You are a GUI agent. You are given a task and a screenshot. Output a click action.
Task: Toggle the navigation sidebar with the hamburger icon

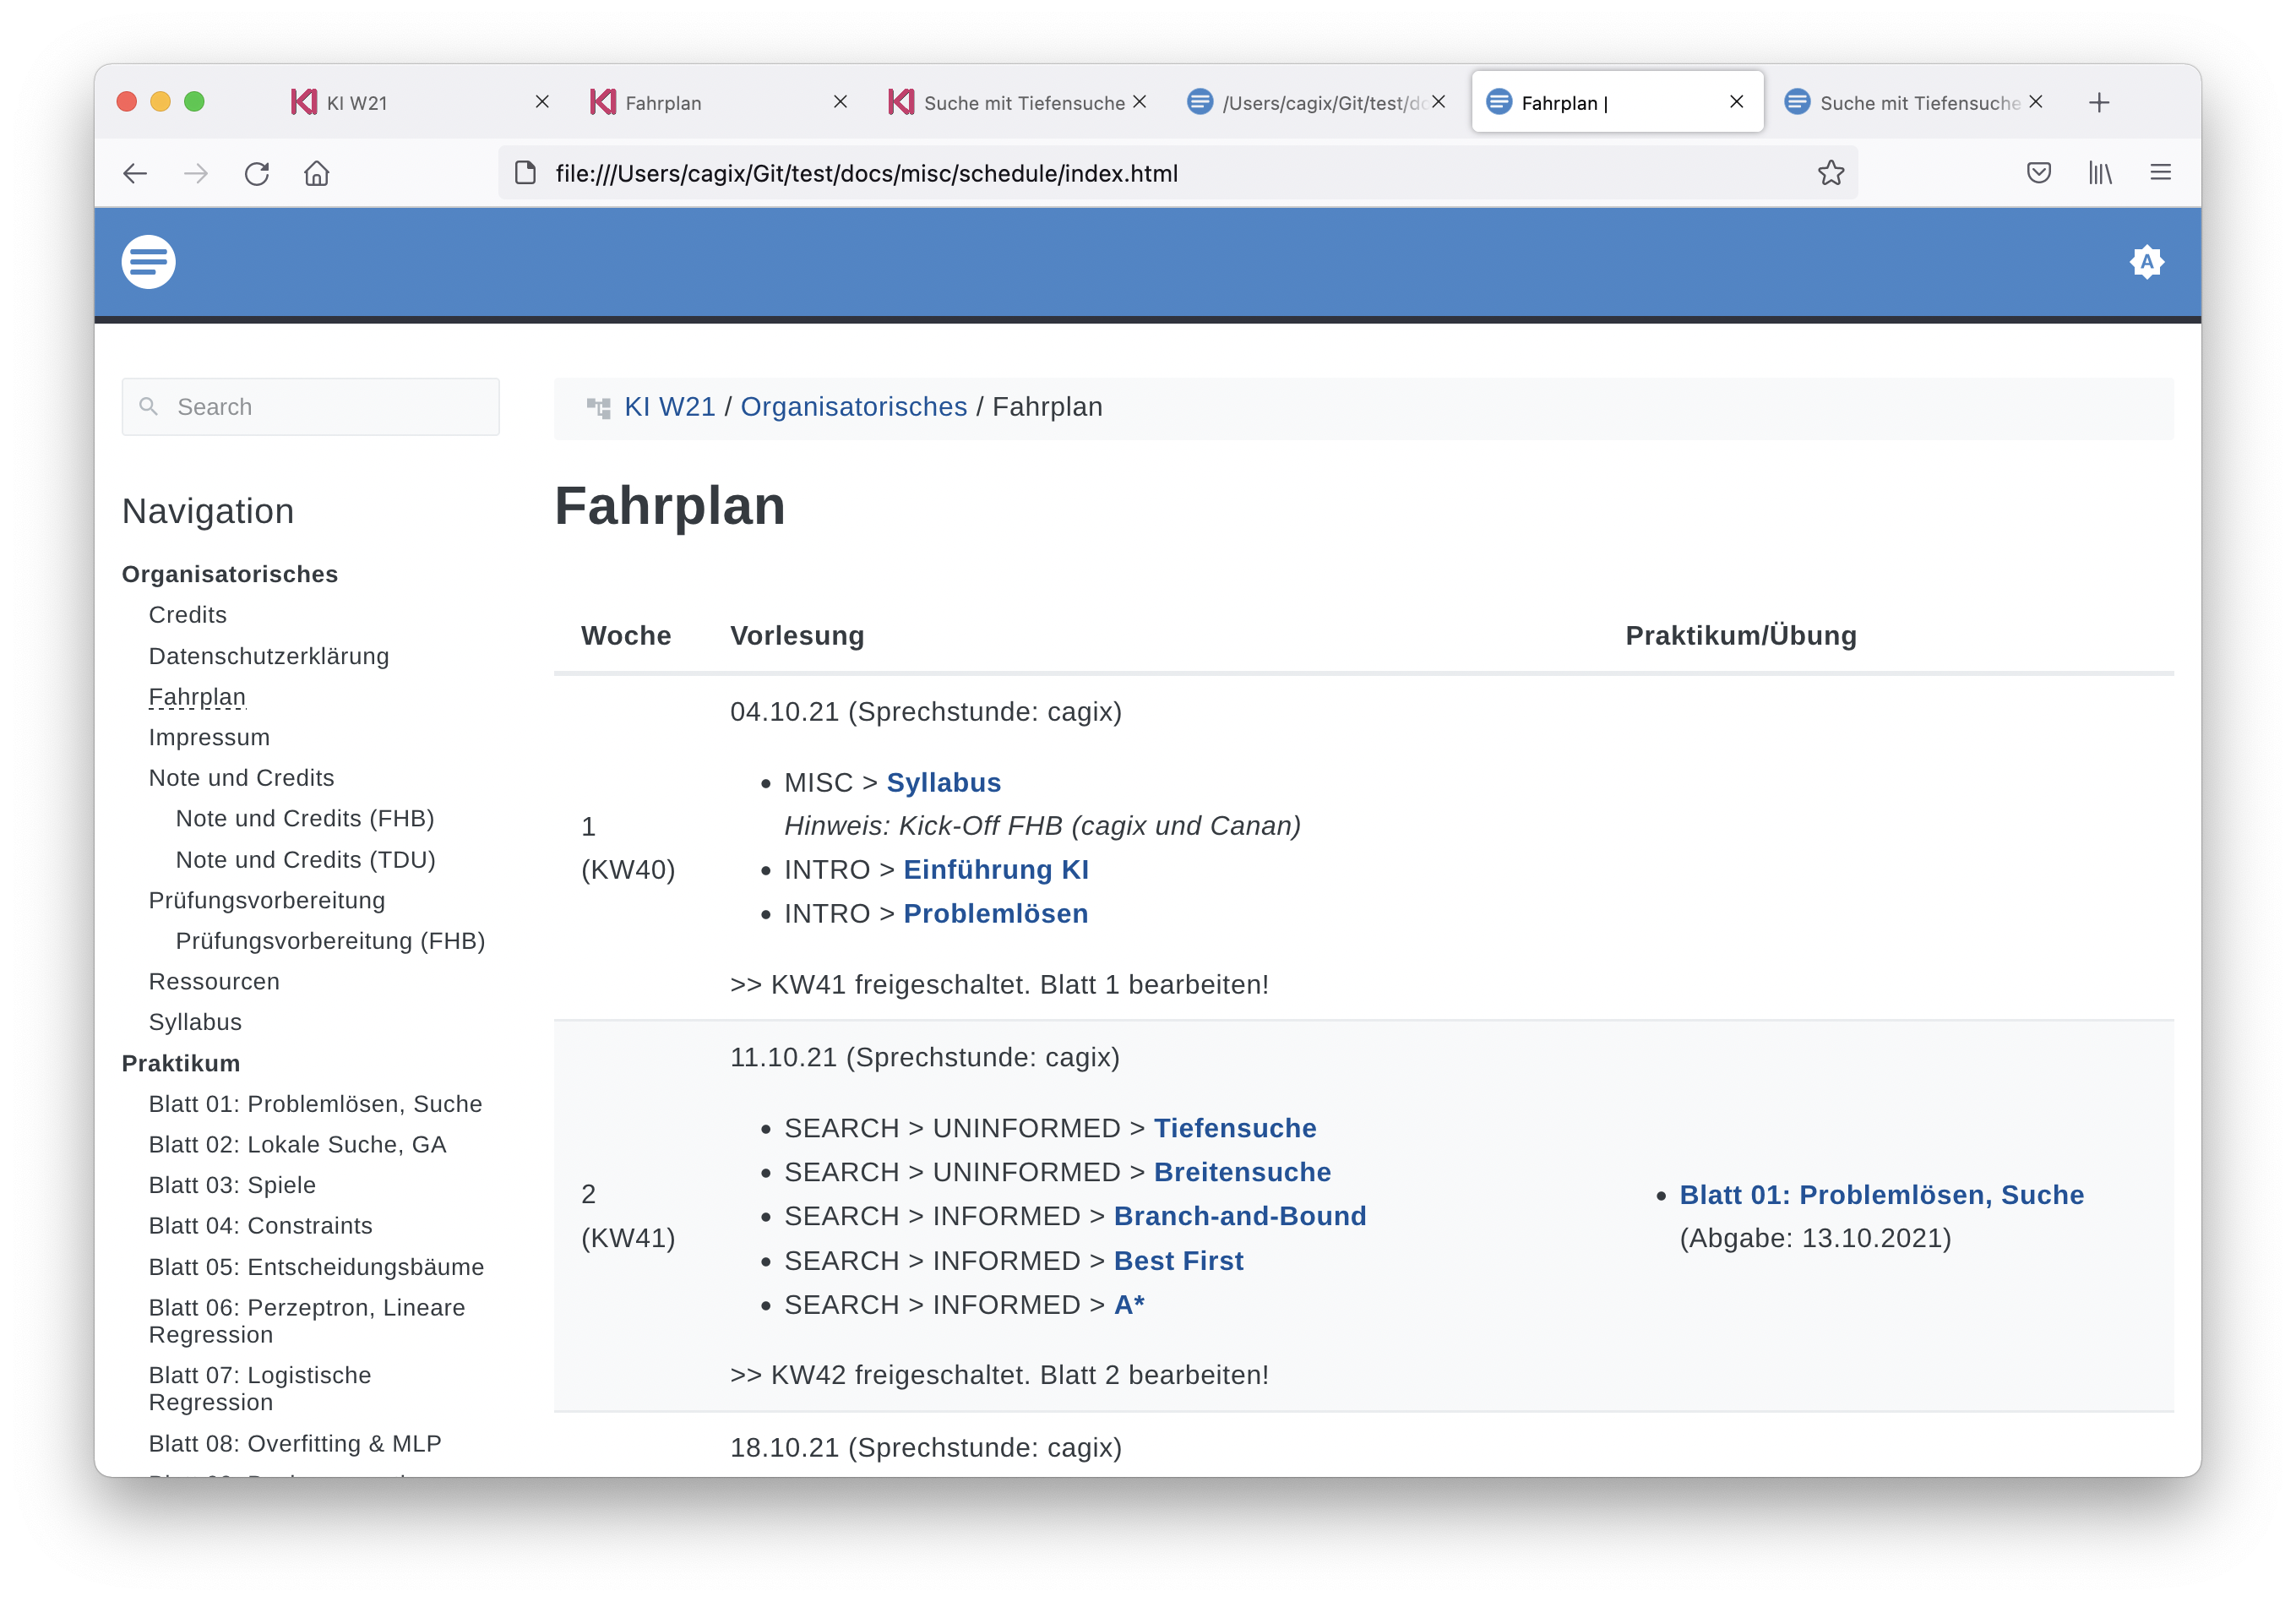tap(148, 261)
